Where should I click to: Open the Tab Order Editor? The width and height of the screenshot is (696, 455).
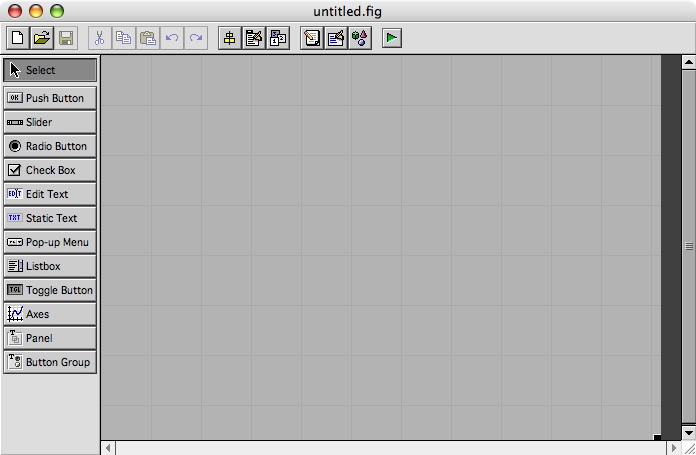[278, 38]
